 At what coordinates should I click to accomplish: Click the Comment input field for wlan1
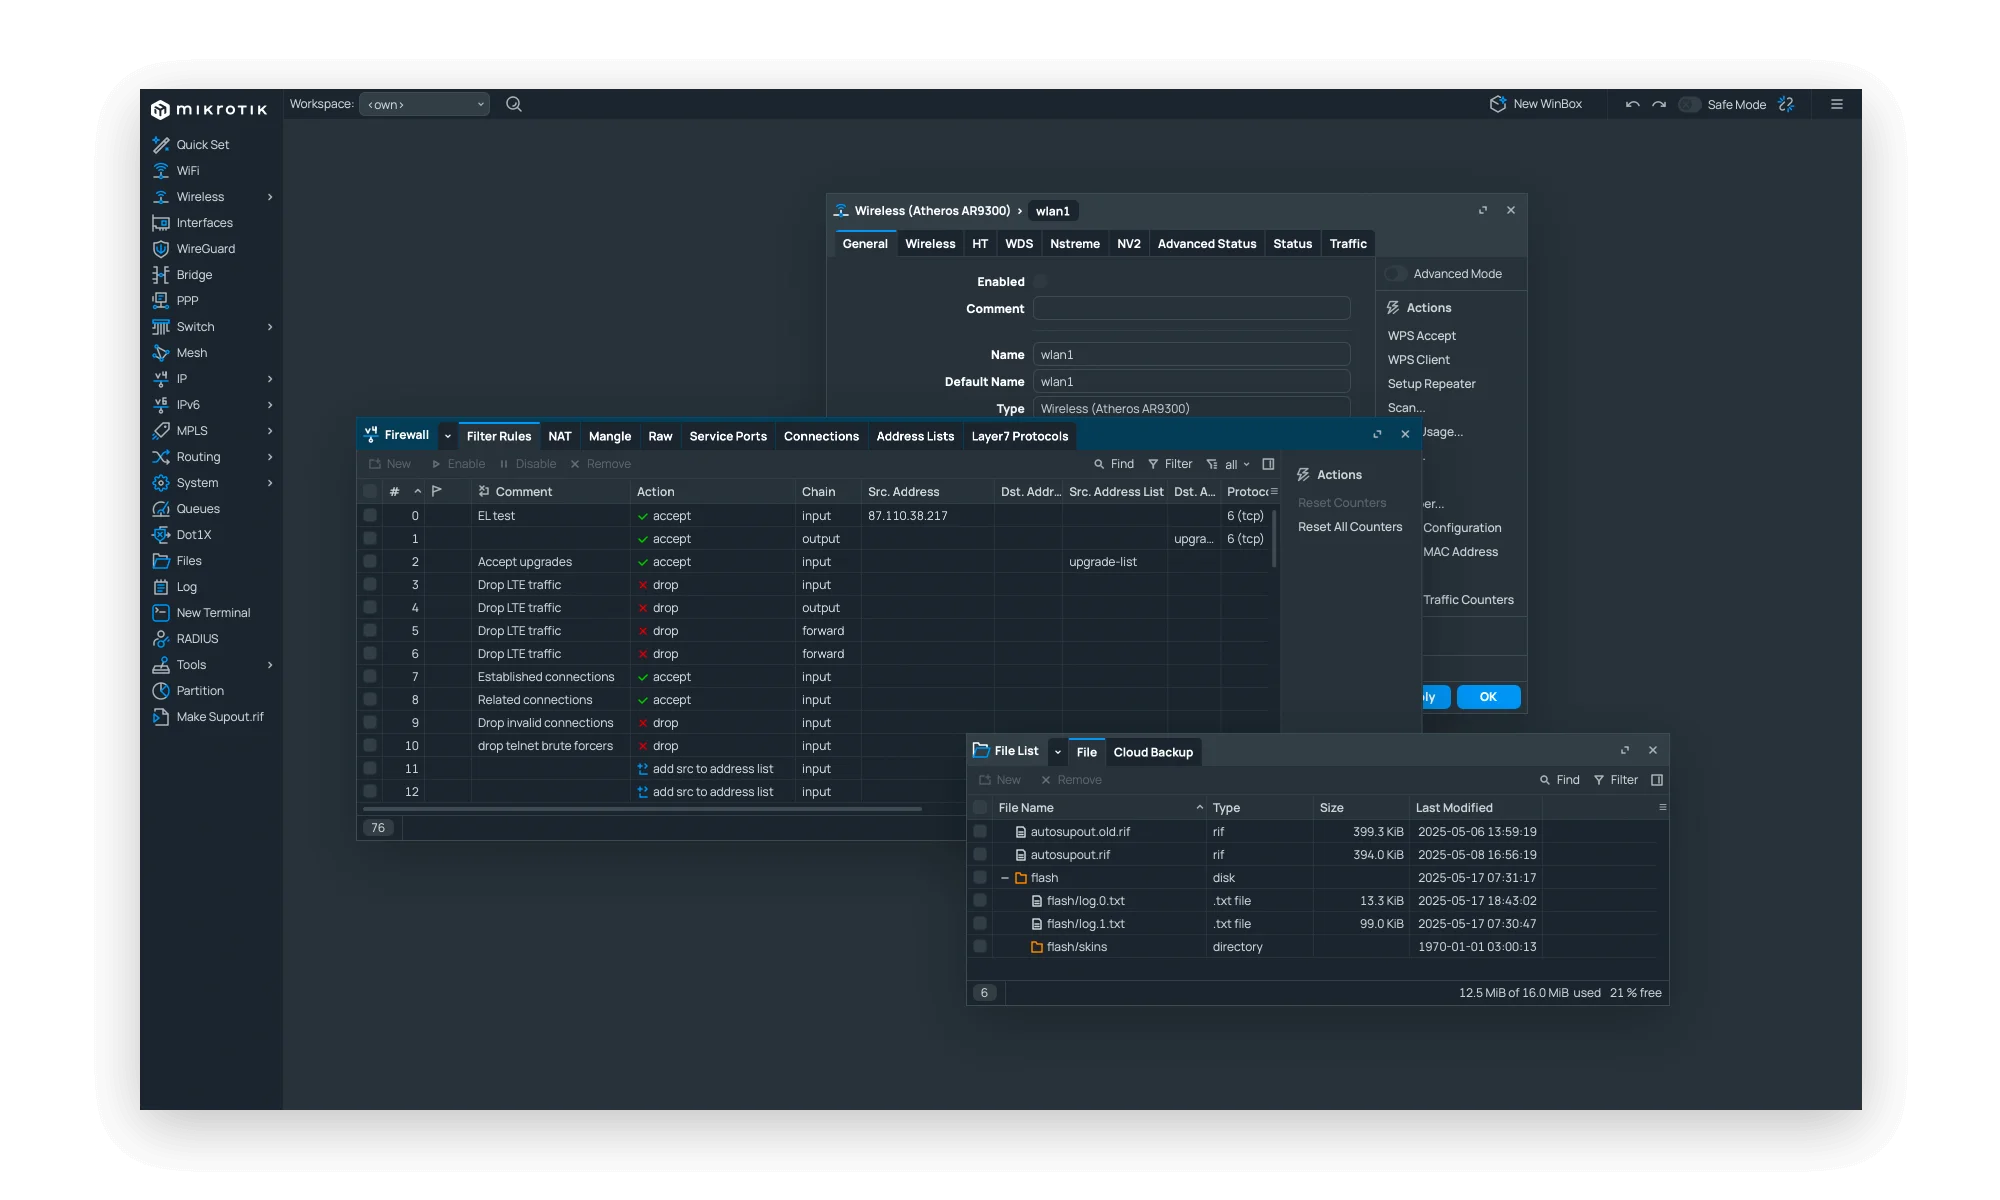click(x=1191, y=309)
